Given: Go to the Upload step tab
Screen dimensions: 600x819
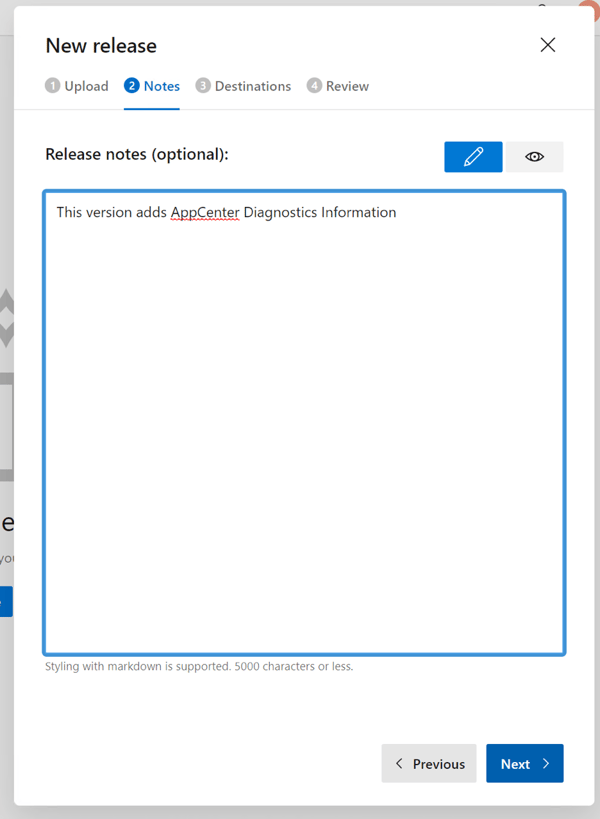Looking at the screenshot, I should pos(77,86).
